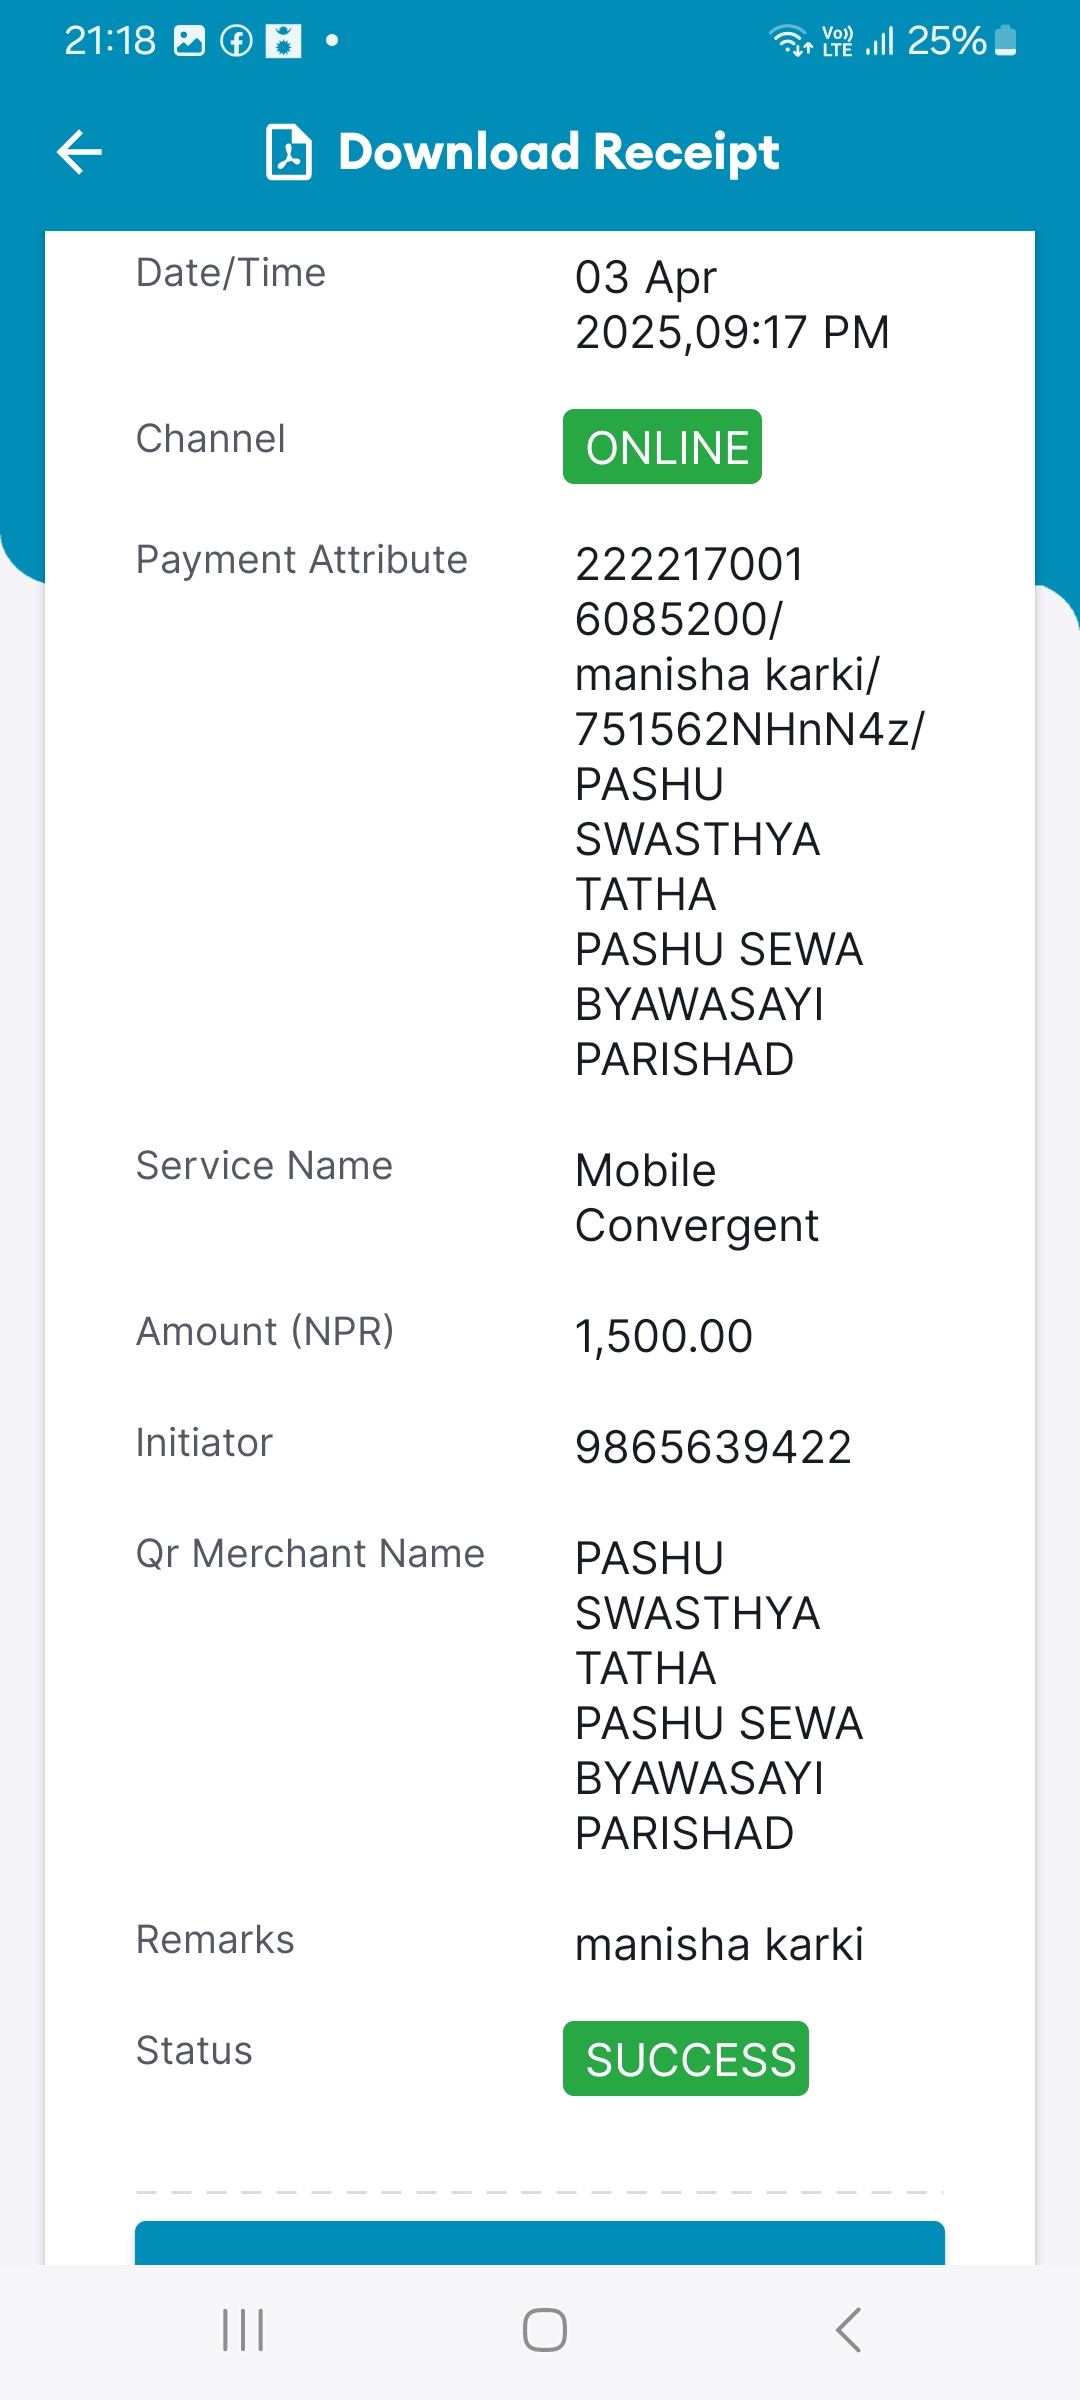Select the initiator number 9865639422

(x=713, y=1447)
